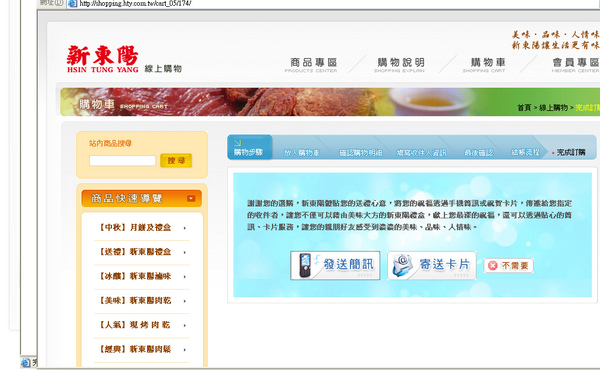Open the 【冰釀】新東陽滷味 category link
The image size is (600, 370).
tap(135, 276)
